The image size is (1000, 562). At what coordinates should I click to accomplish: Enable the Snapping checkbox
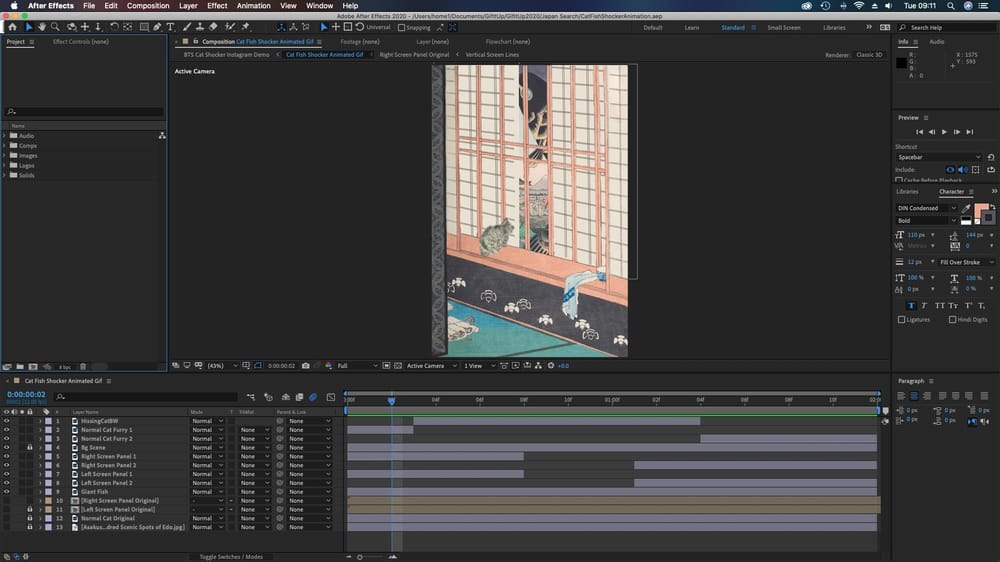tap(401, 27)
